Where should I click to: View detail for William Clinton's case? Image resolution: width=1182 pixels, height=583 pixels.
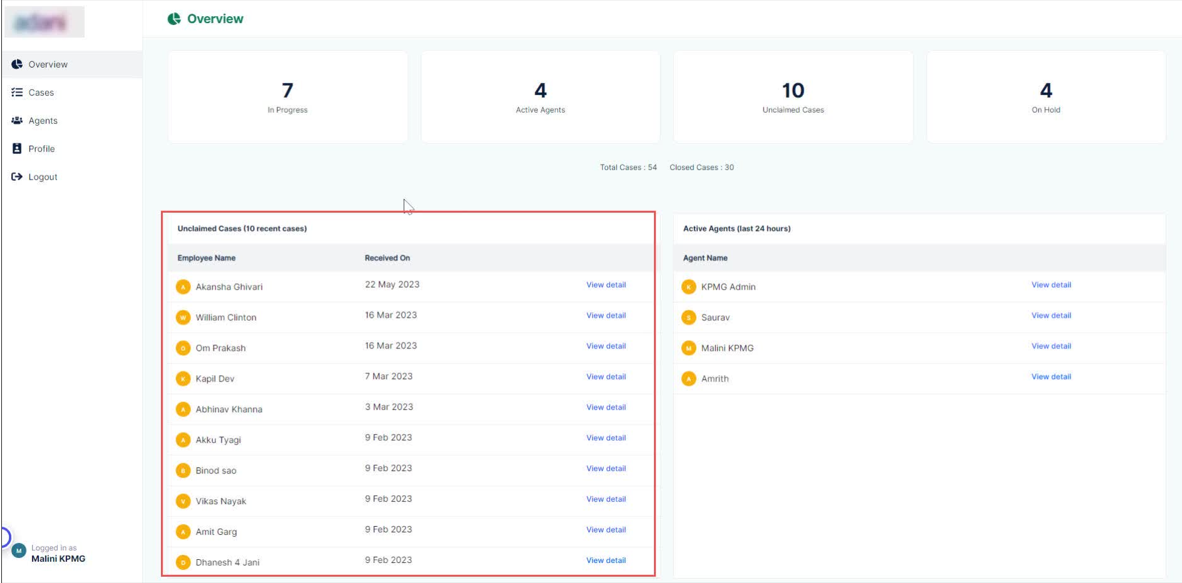click(606, 315)
